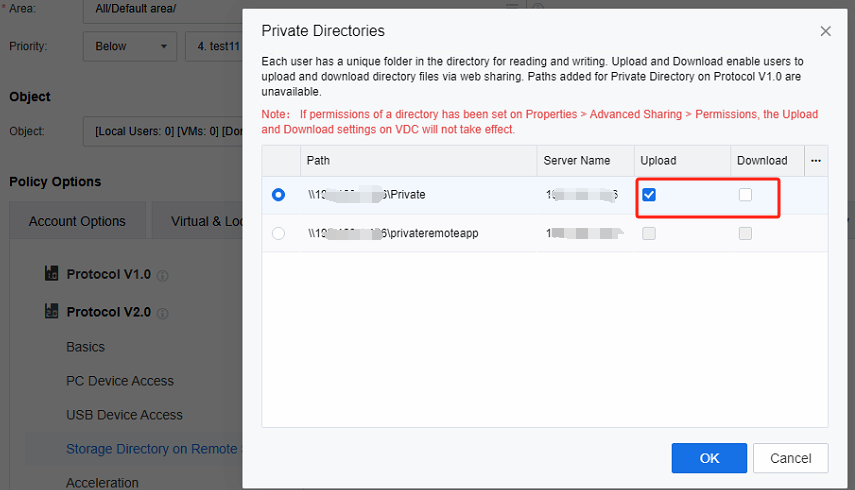855x490 pixels.
Task: Open the Priority Below dropdown
Action: 131,46
